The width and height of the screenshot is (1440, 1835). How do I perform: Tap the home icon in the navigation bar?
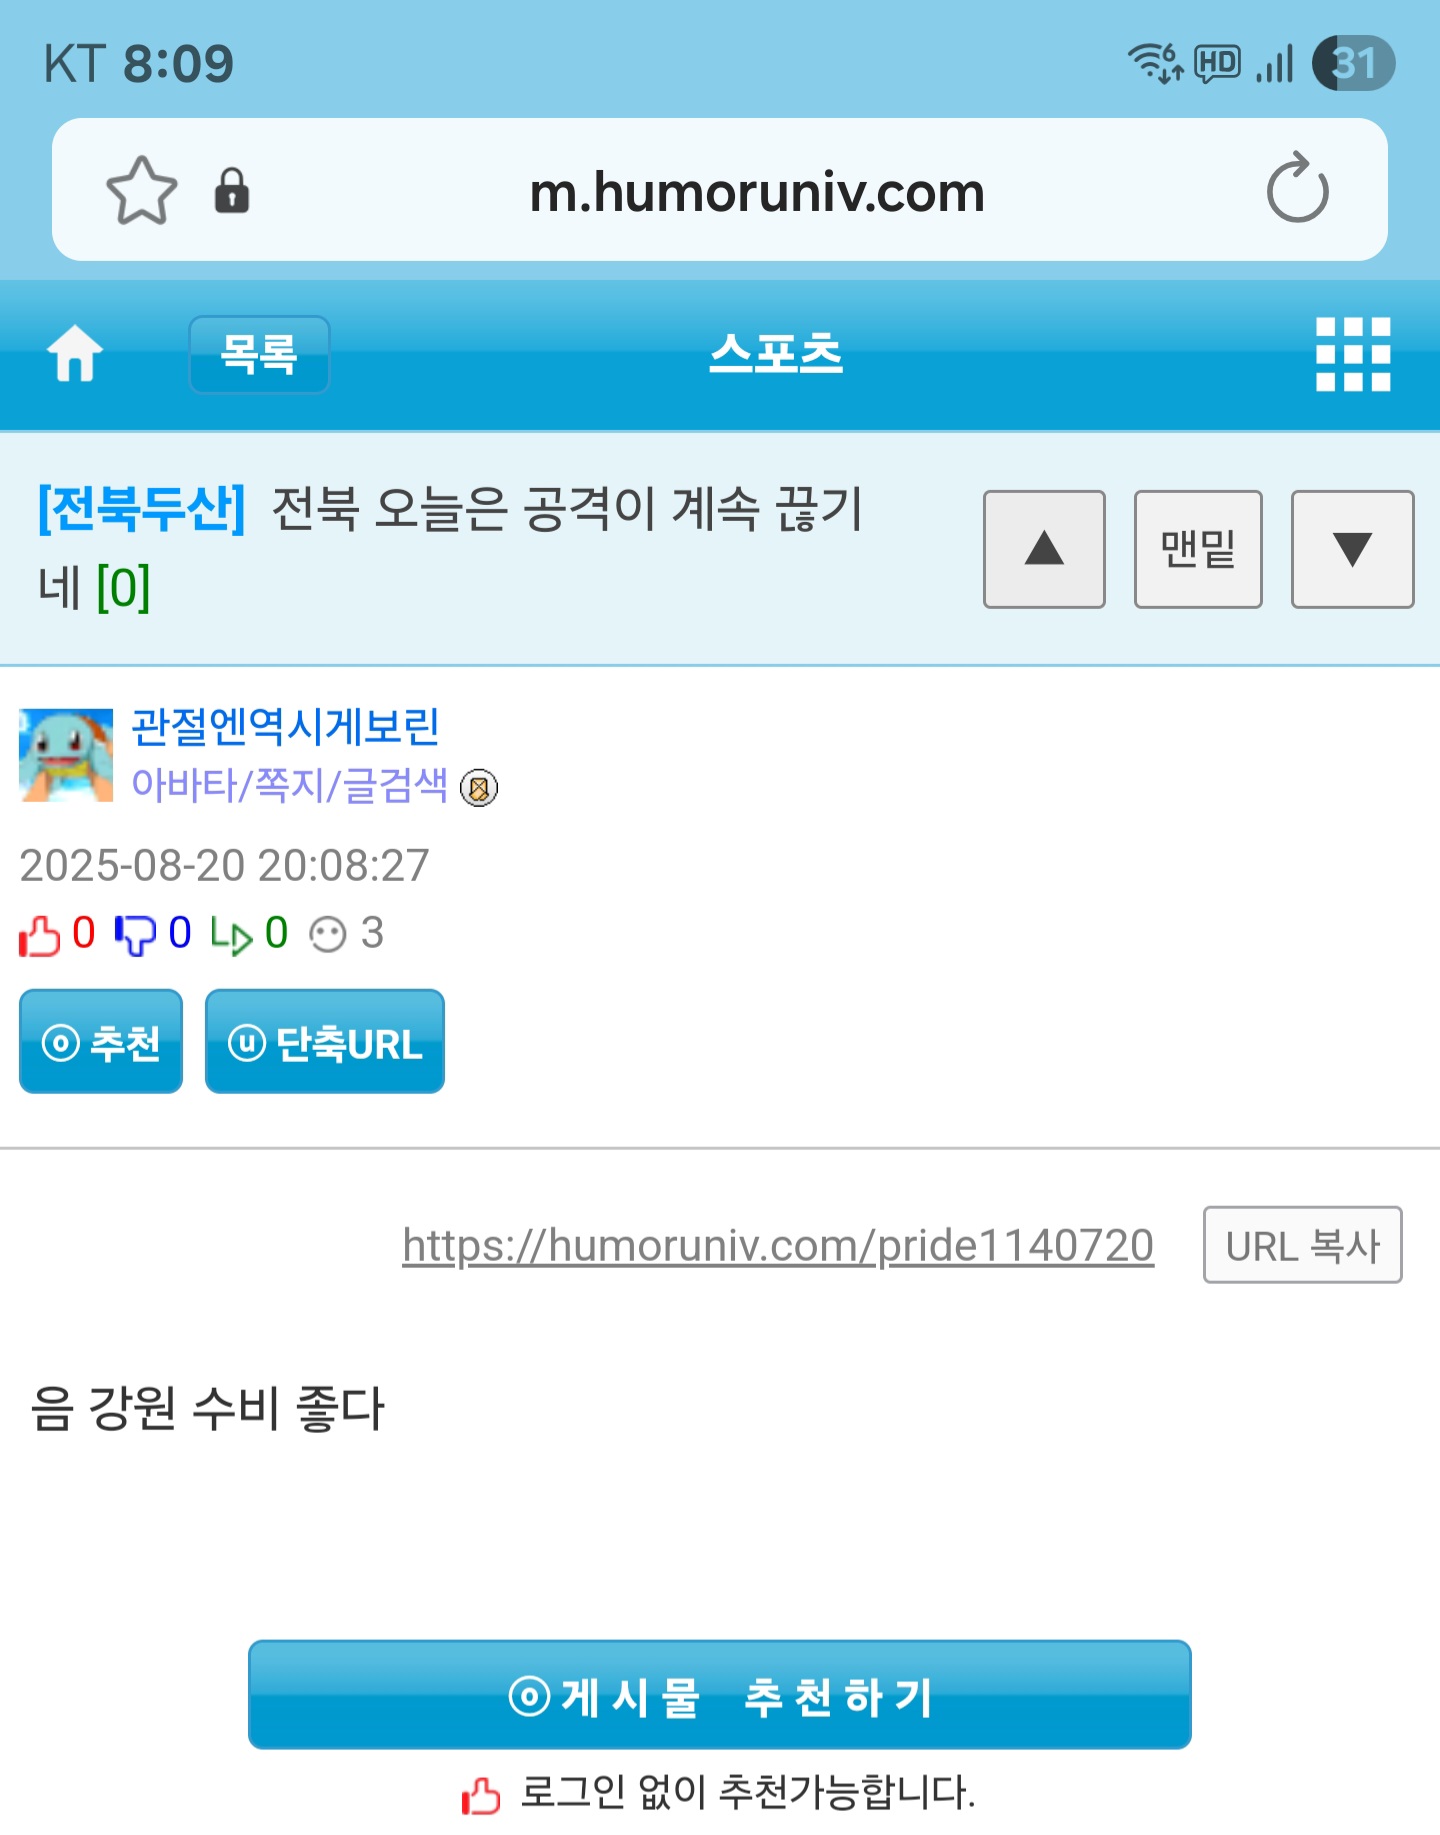coord(75,354)
